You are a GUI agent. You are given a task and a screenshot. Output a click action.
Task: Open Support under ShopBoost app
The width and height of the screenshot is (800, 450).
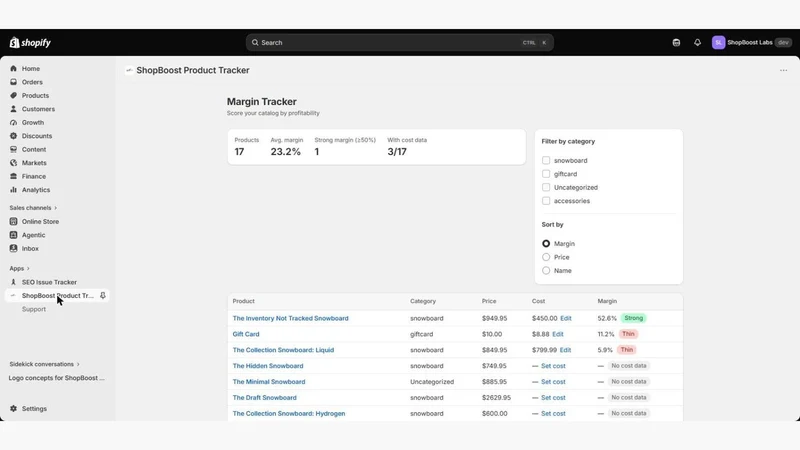34,309
